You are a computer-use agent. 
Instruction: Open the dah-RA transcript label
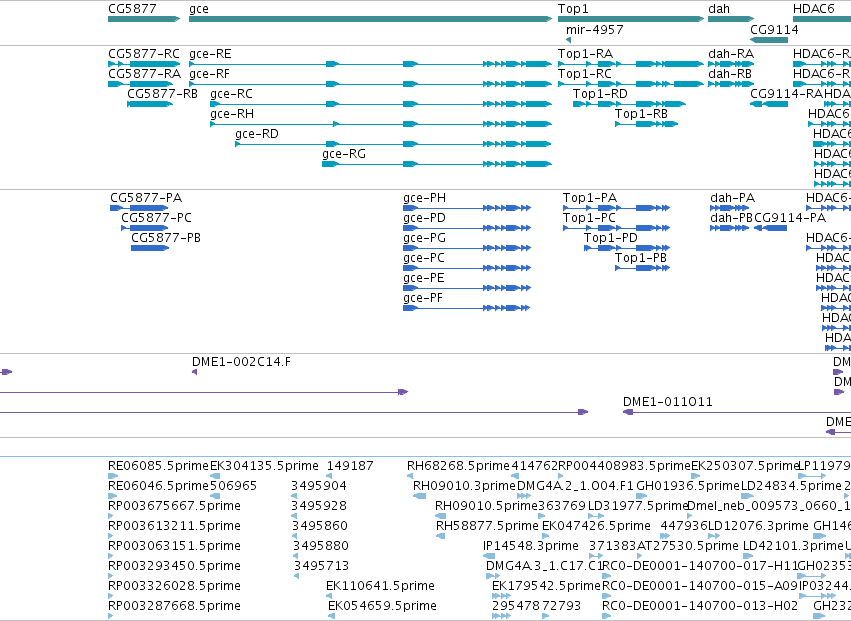click(x=731, y=54)
